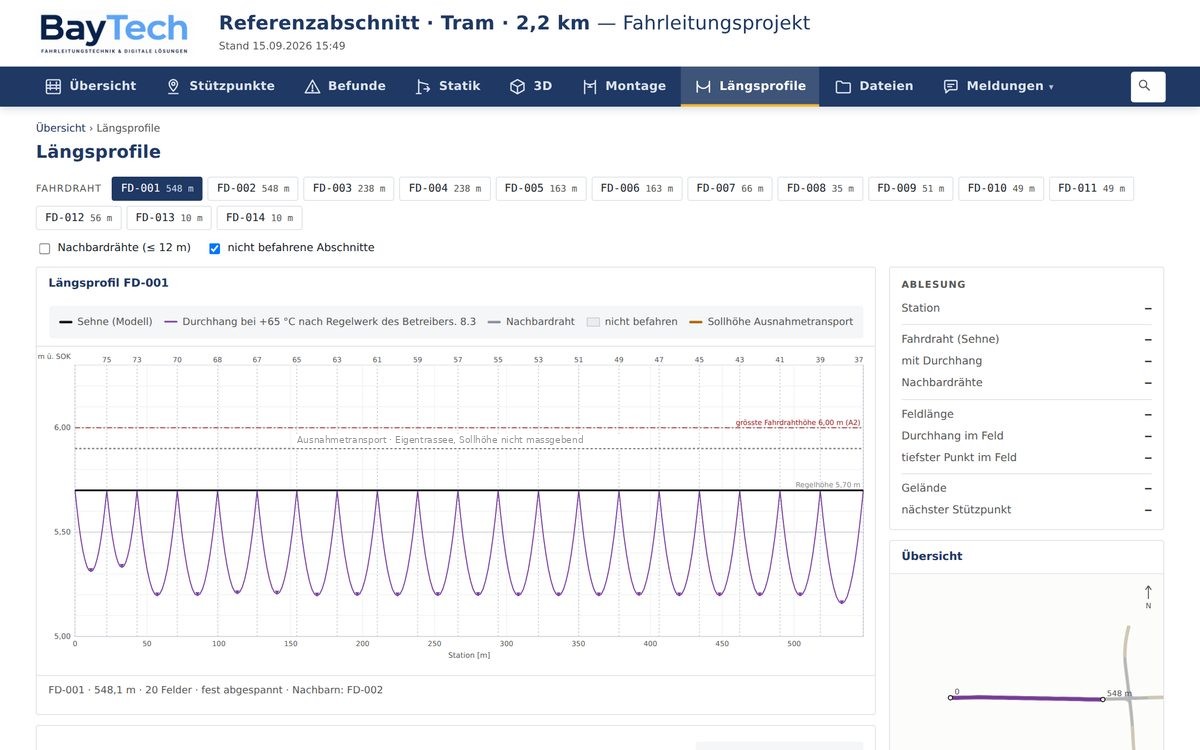Click 'Stand 15.09.2026 15:49' timestamp
The image size is (1200, 750).
282,46
